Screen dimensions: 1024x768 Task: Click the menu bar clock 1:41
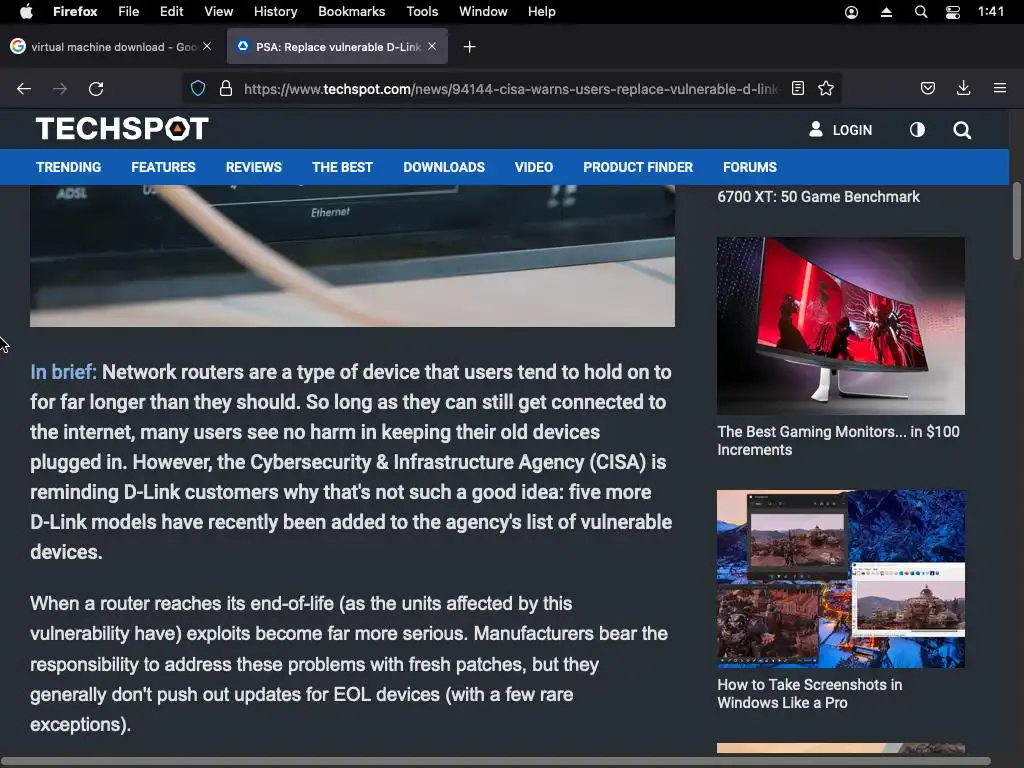pos(991,11)
